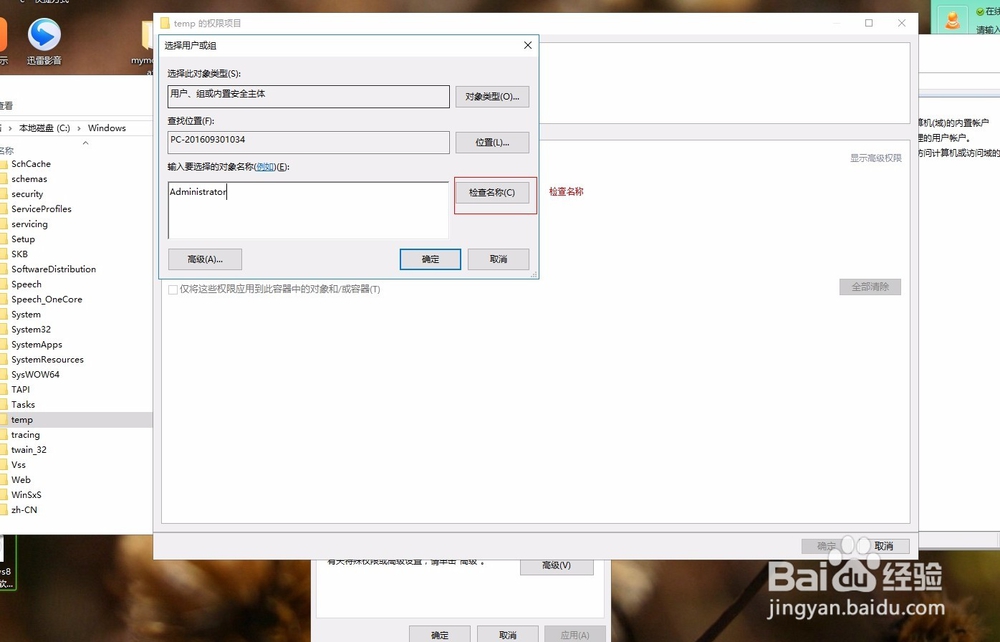Click the 位置(L)... location button
The height and width of the screenshot is (642, 1000).
coord(492,143)
